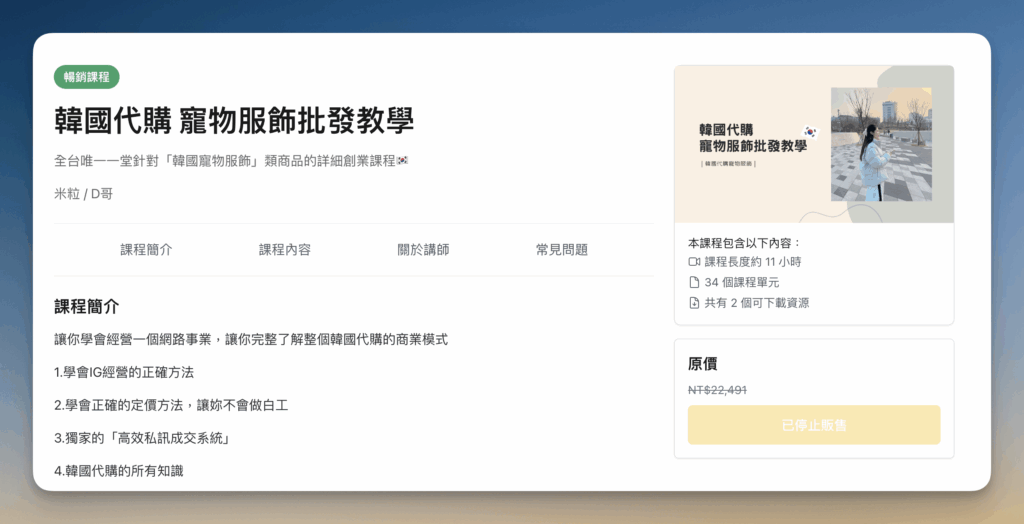Screen dimensions: 1024x524
Task: Click the list item 學會IG經營的正確方法
Action: tap(124, 372)
